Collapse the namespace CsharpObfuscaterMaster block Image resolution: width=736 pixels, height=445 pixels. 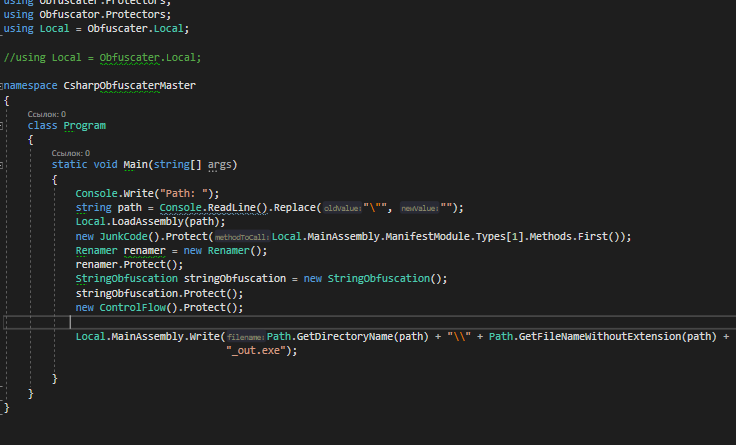[3, 86]
